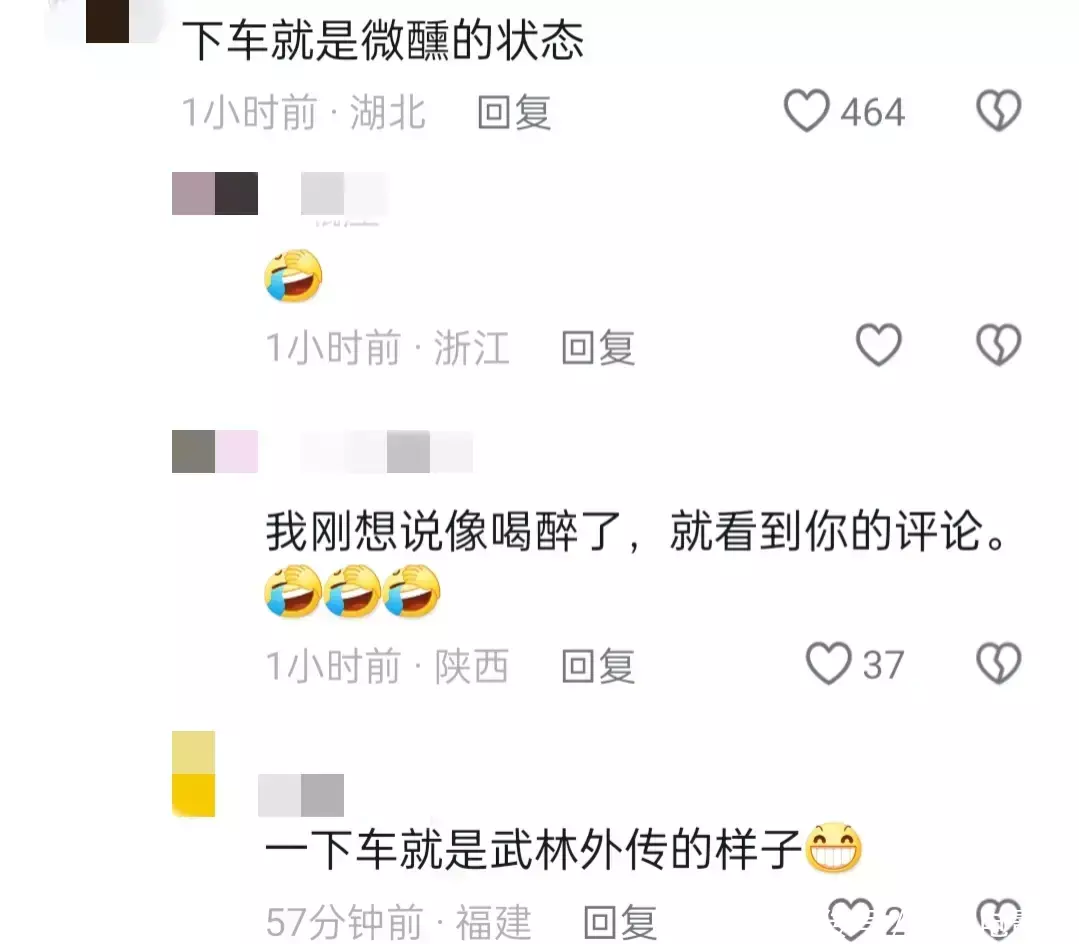The height and width of the screenshot is (944, 1079).
Task: Like the Zhejiang laughing emoji comment
Action: 878,345
